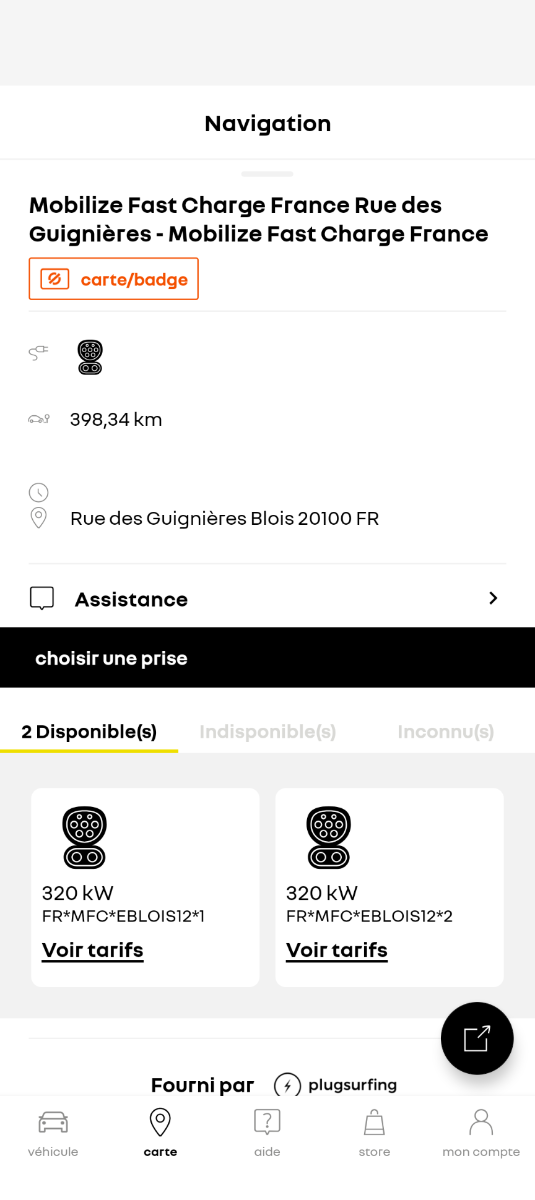The width and height of the screenshot is (535, 1200).
Task: Switch to the Indisponible(s) tab
Action: click(x=267, y=732)
